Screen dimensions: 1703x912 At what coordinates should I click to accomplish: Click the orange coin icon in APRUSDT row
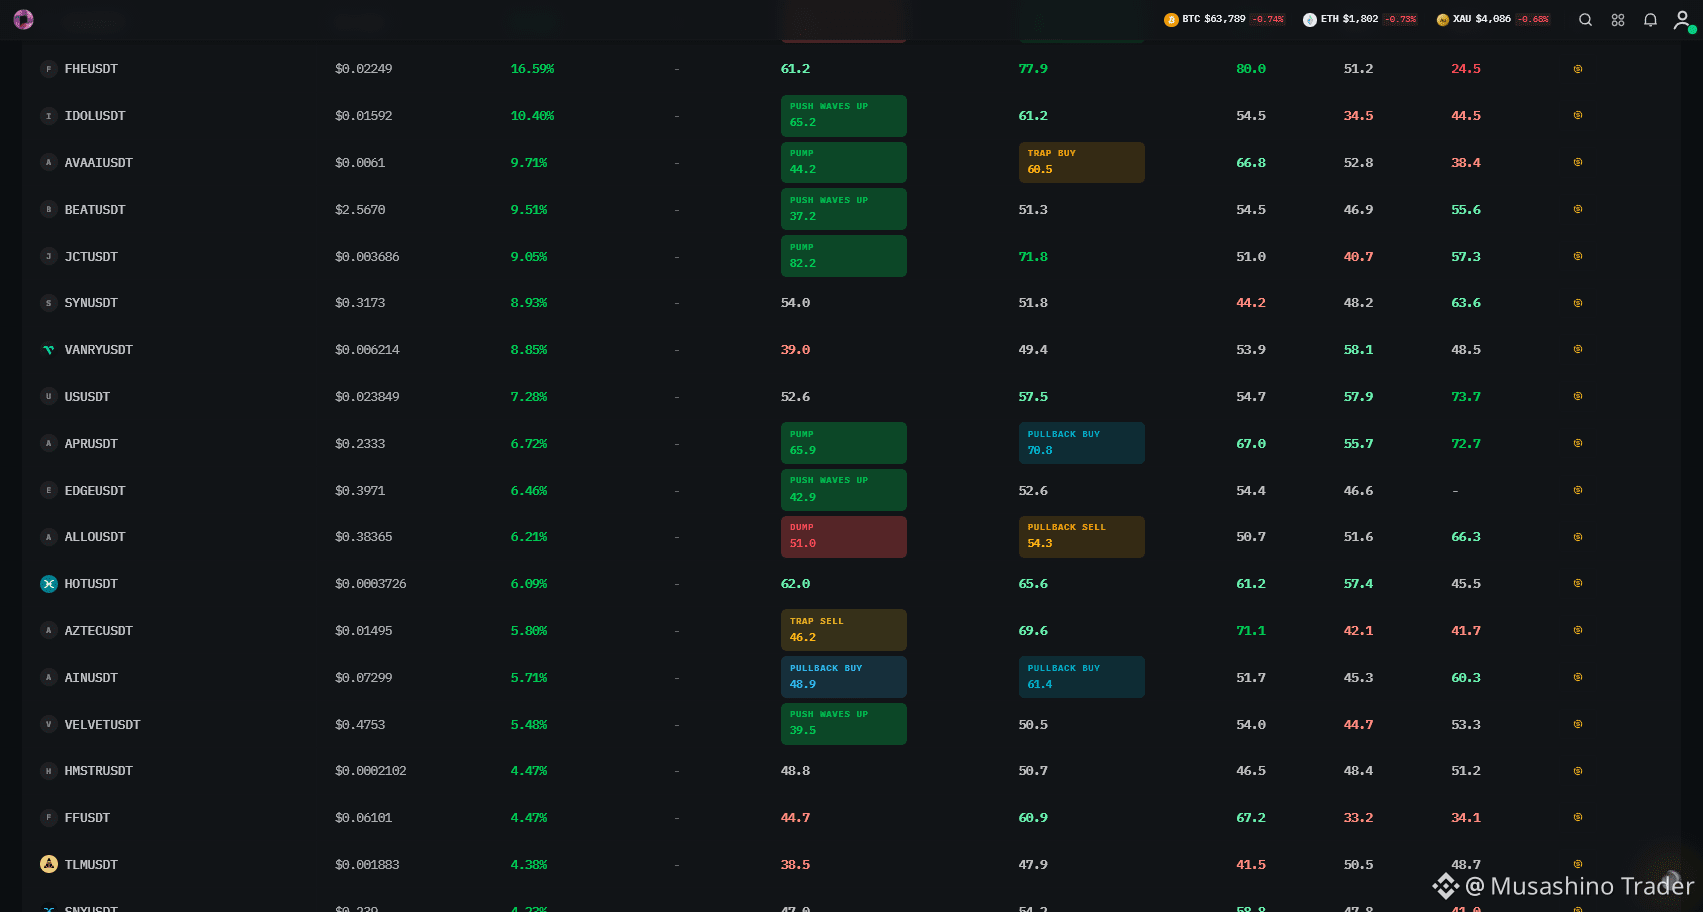(x=1578, y=443)
